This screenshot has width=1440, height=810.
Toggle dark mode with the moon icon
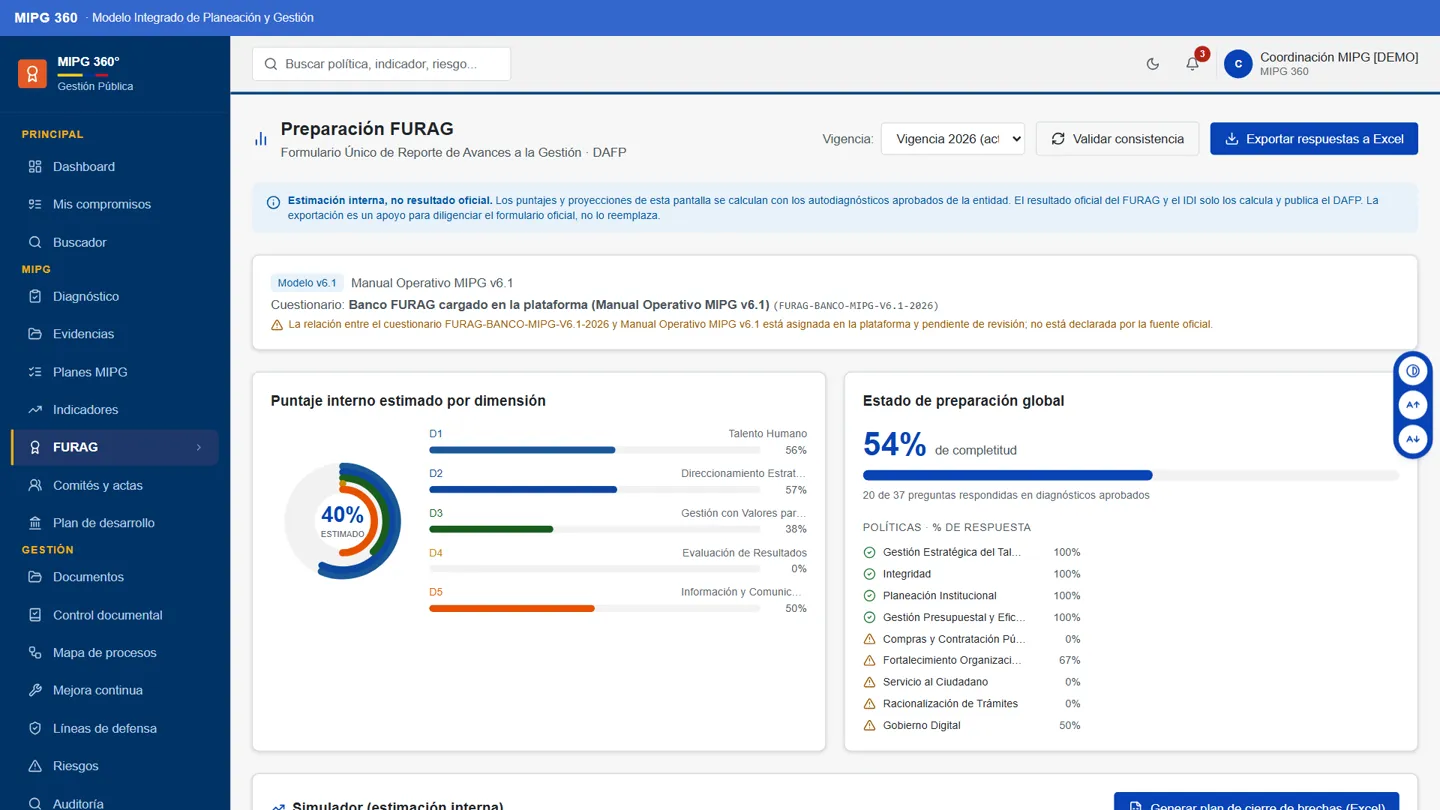1153,64
